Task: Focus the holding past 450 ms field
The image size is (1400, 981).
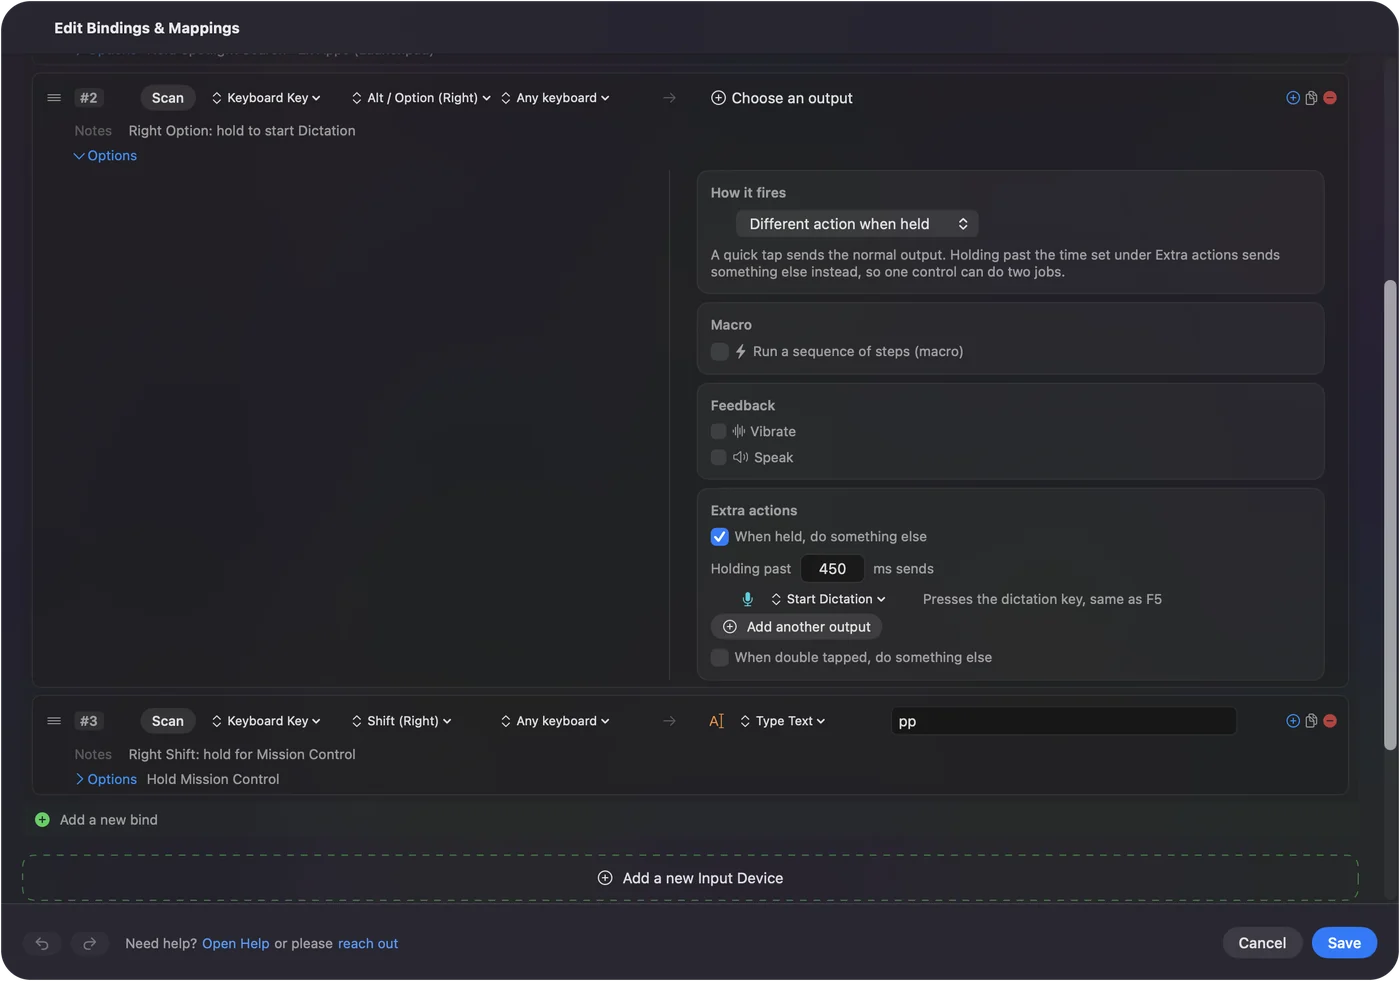Action: point(832,569)
